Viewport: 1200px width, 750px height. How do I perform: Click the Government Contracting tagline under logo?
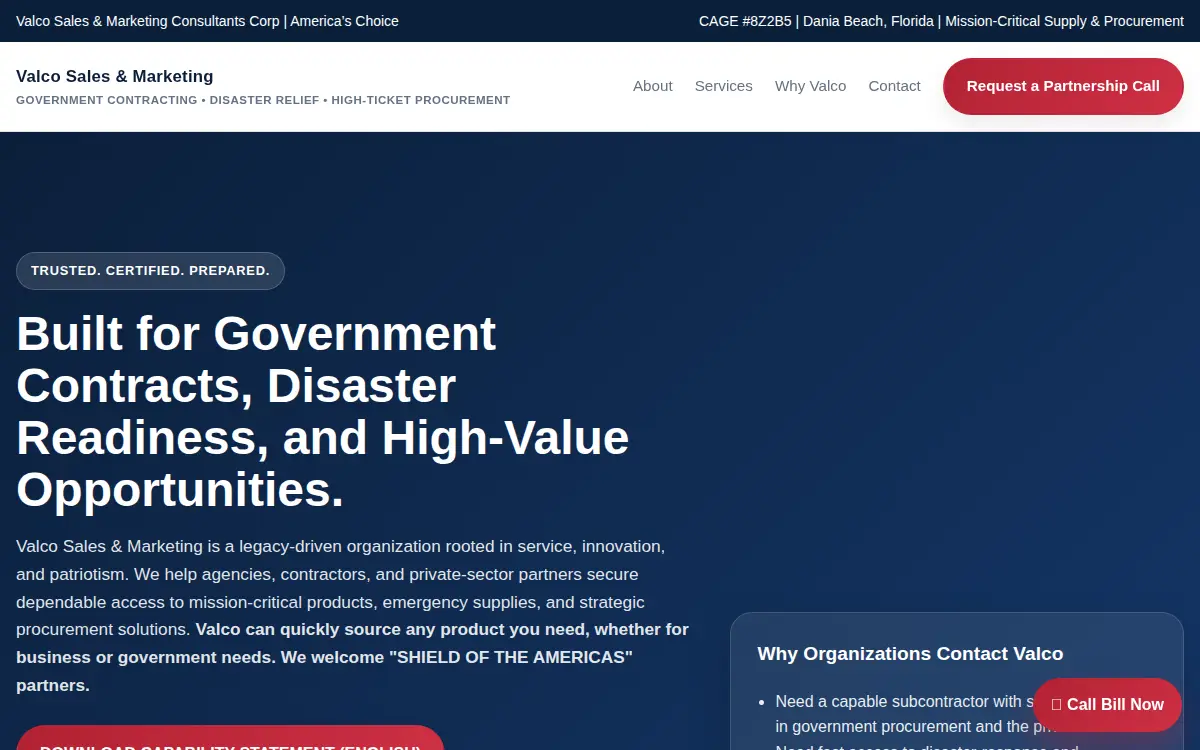tap(263, 100)
